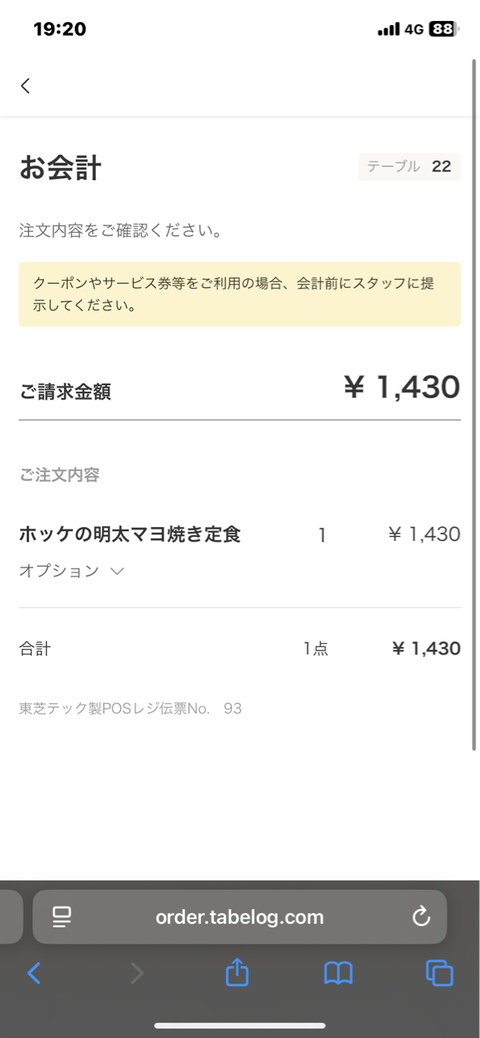This screenshot has width=480, height=1038.
Task: Tap the 合計 1点 summary row
Action: [240, 649]
